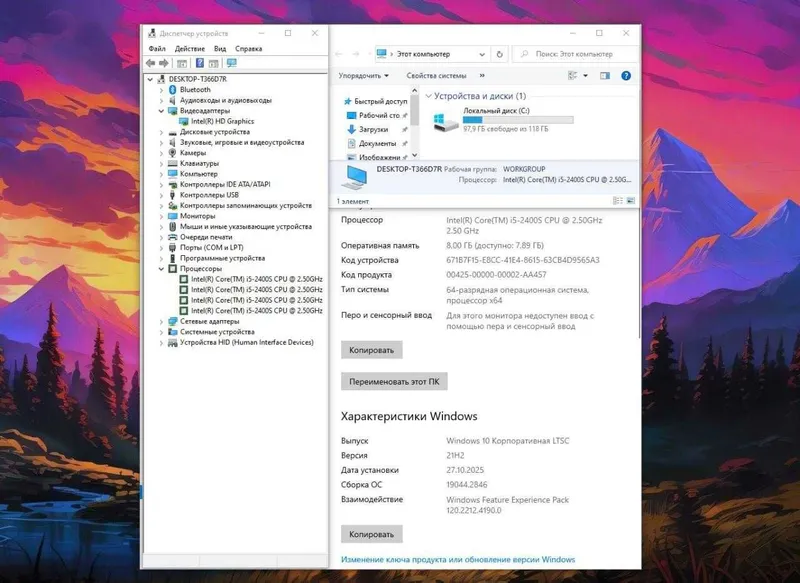Image resolution: width=800 pixels, height=583 pixels.
Task: Click the Forward arrow in Device Manager toolbar
Action: pos(163,63)
